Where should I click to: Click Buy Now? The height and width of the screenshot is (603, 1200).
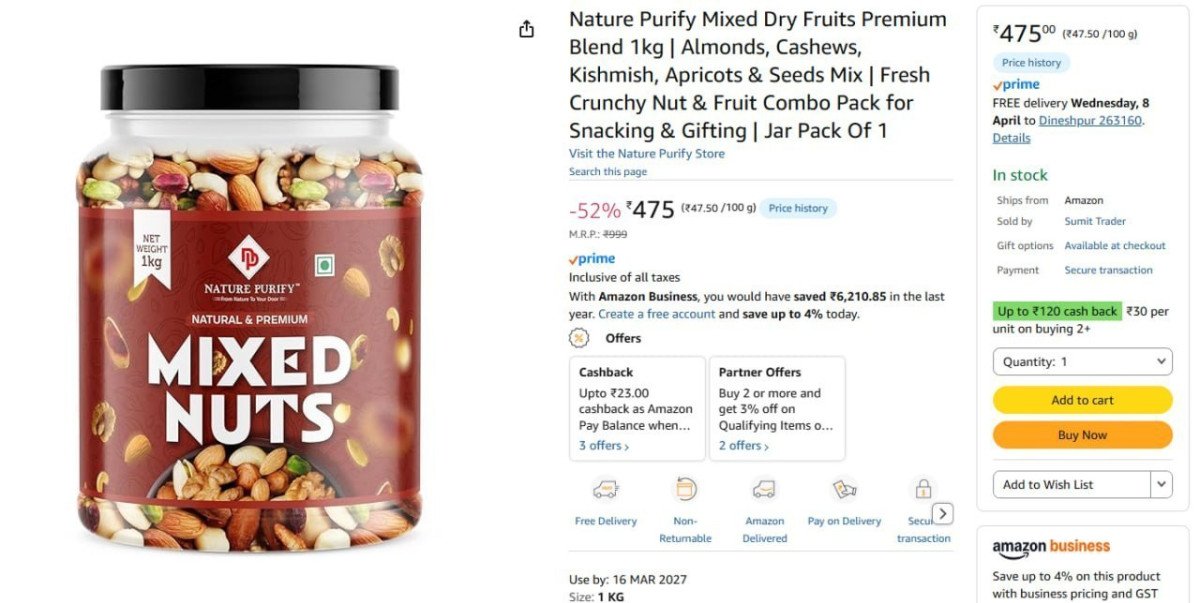tap(1082, 434)
